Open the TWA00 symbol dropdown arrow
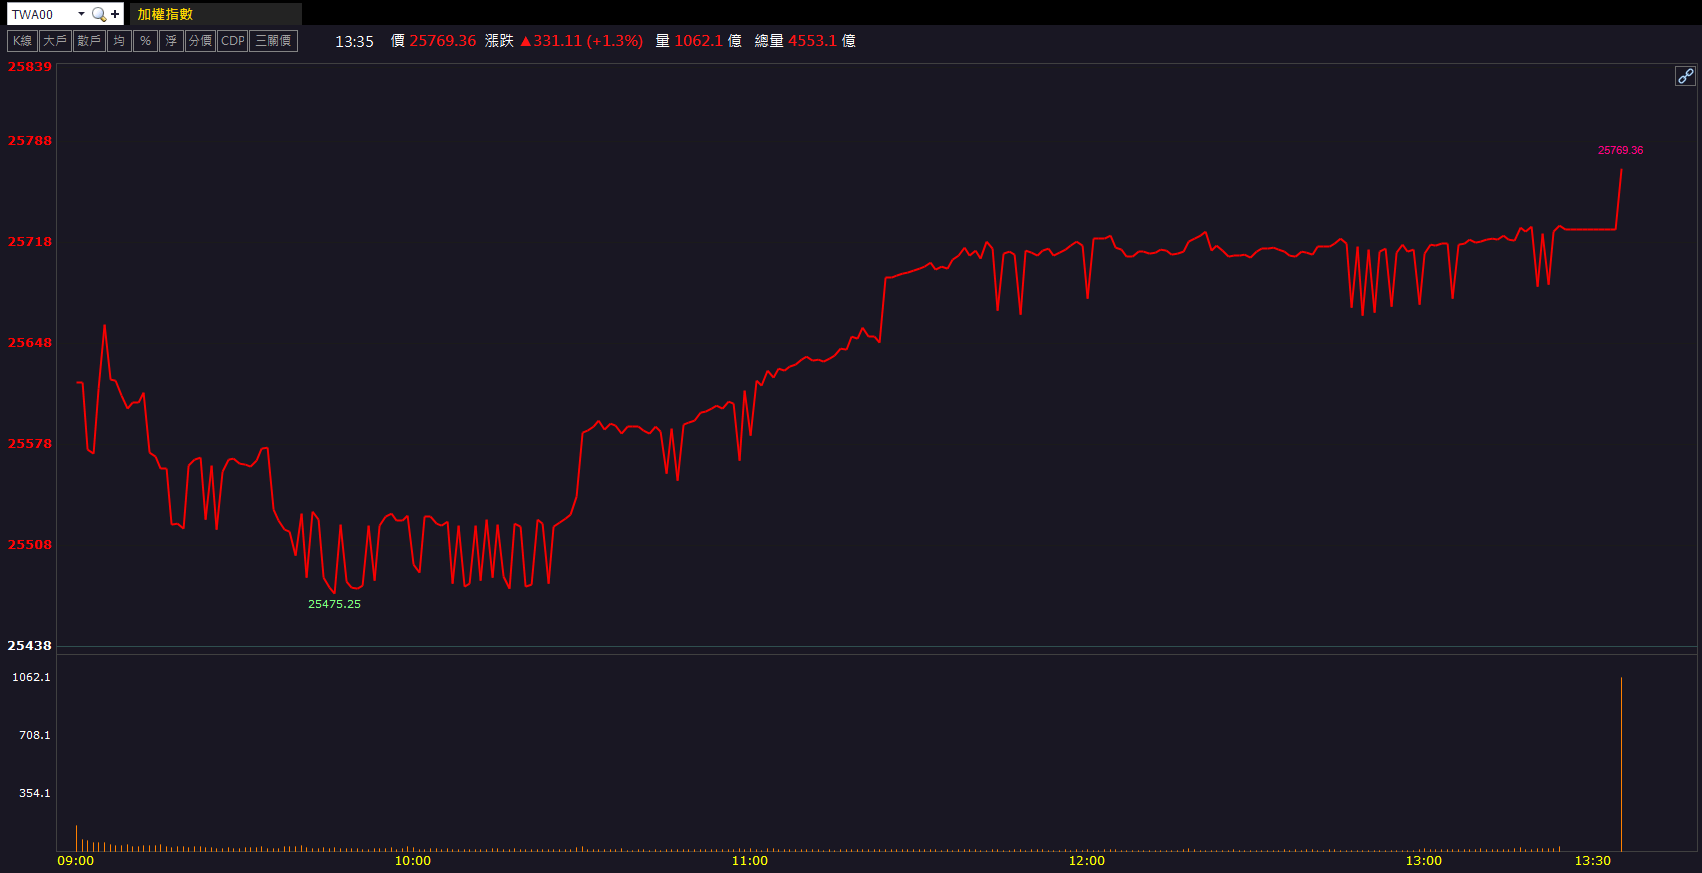Screen dimensions: 1702x873 click(x=81, y=14)
